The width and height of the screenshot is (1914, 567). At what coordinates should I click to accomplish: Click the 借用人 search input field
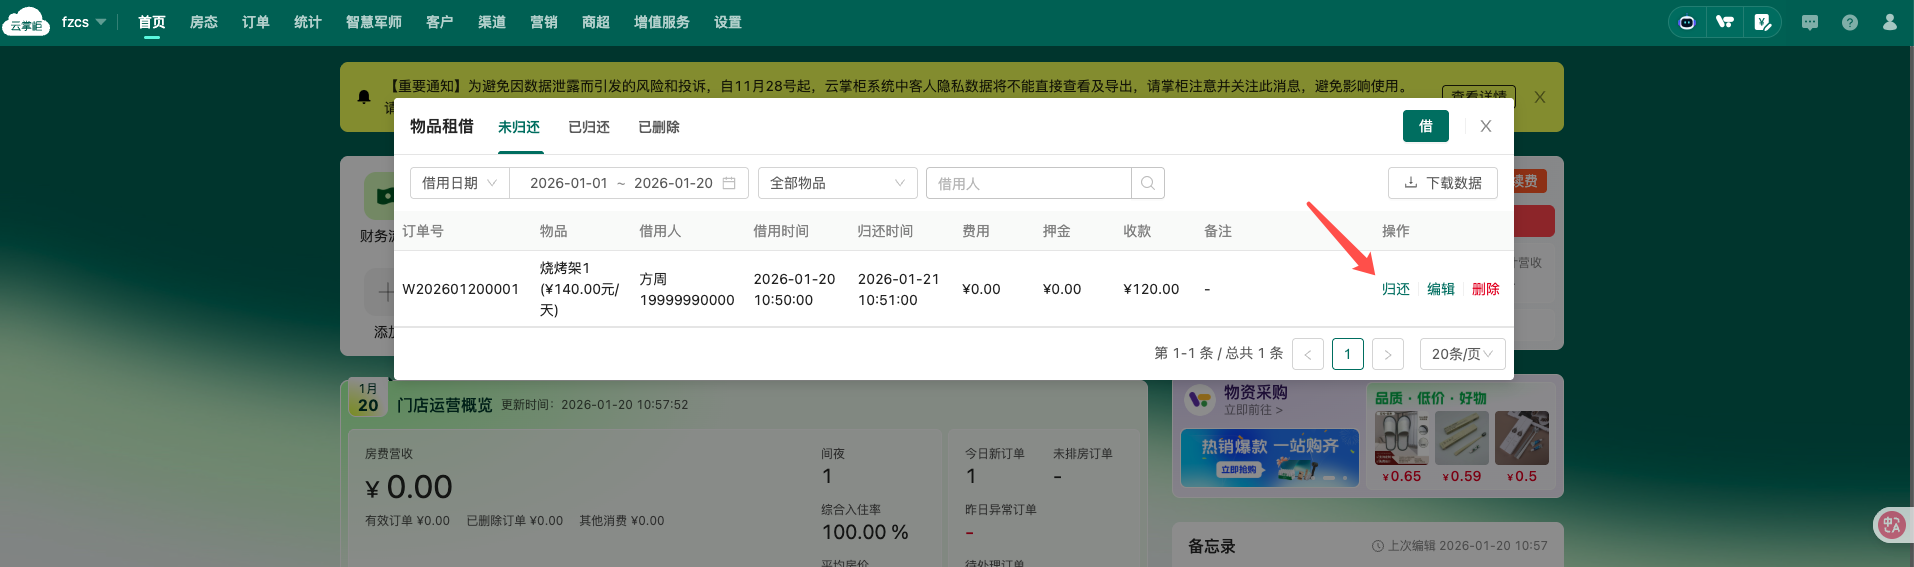coord(1028,183)
